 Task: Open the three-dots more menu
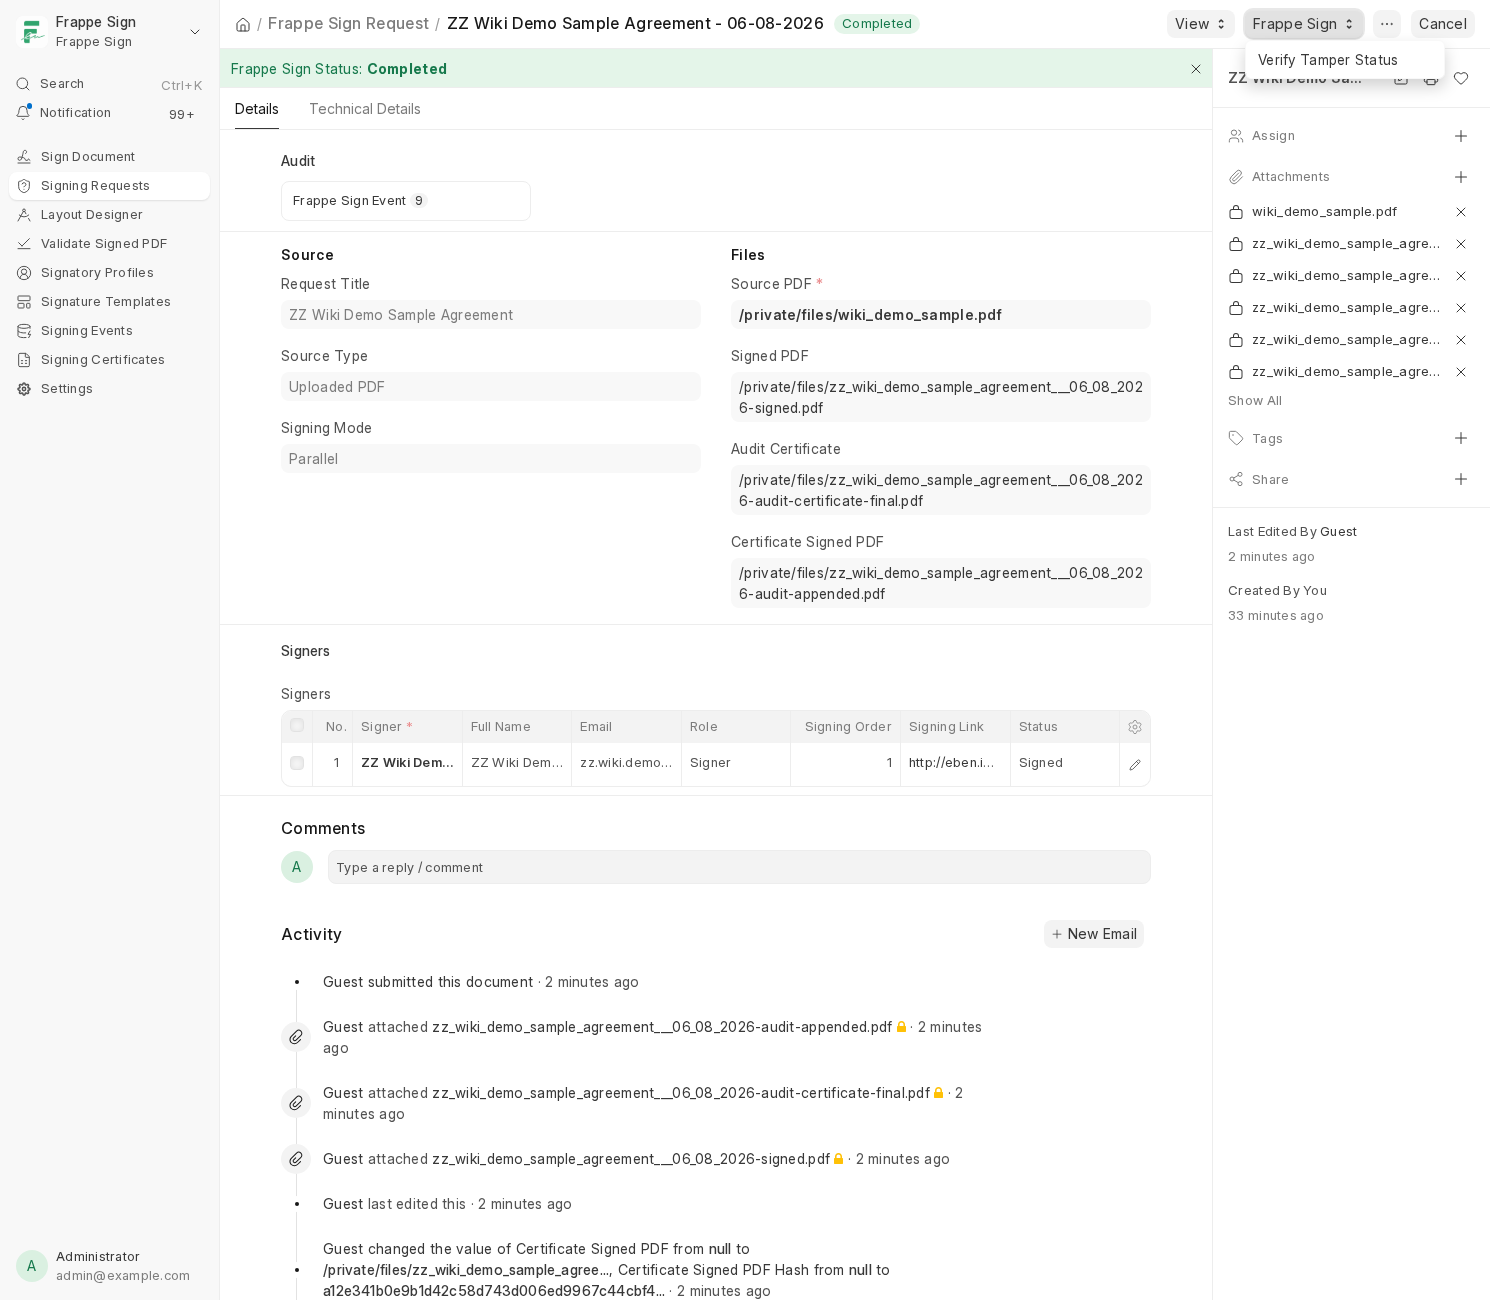tap(1387, 24)
